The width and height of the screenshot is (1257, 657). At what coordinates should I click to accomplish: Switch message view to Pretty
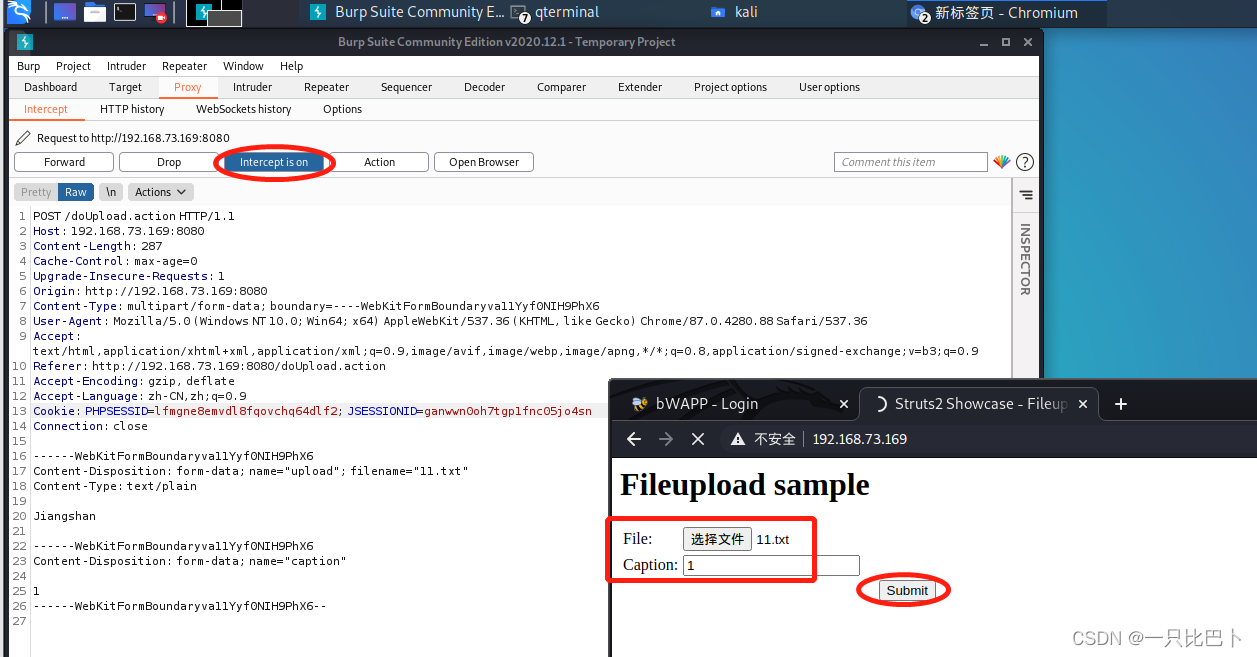point(36,192)
